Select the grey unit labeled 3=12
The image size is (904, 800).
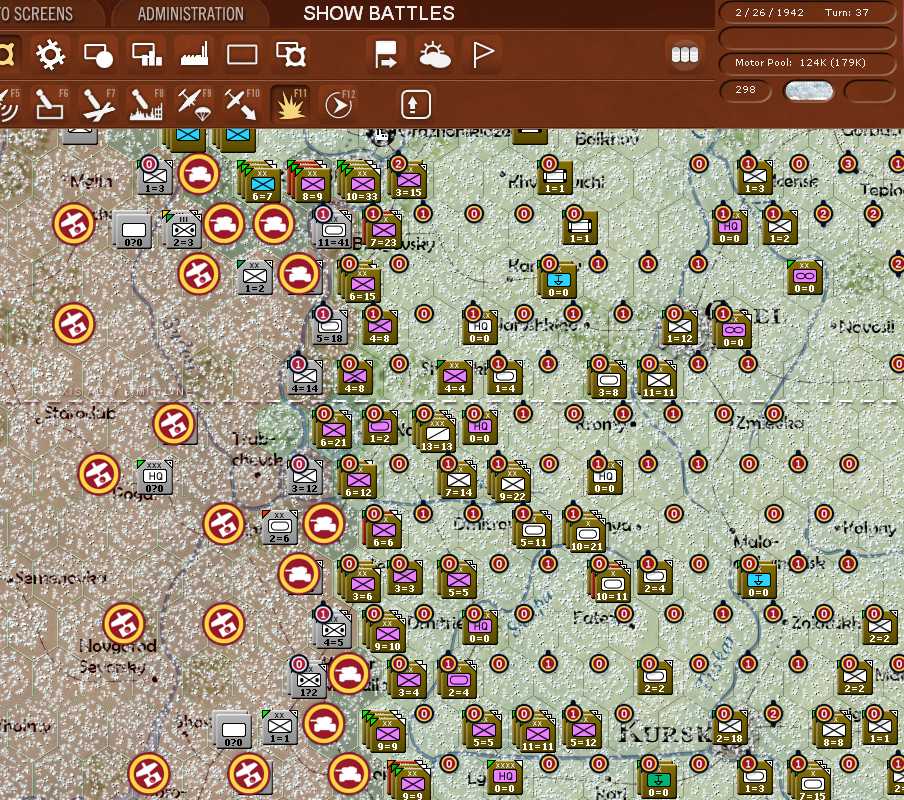point(305,478)
